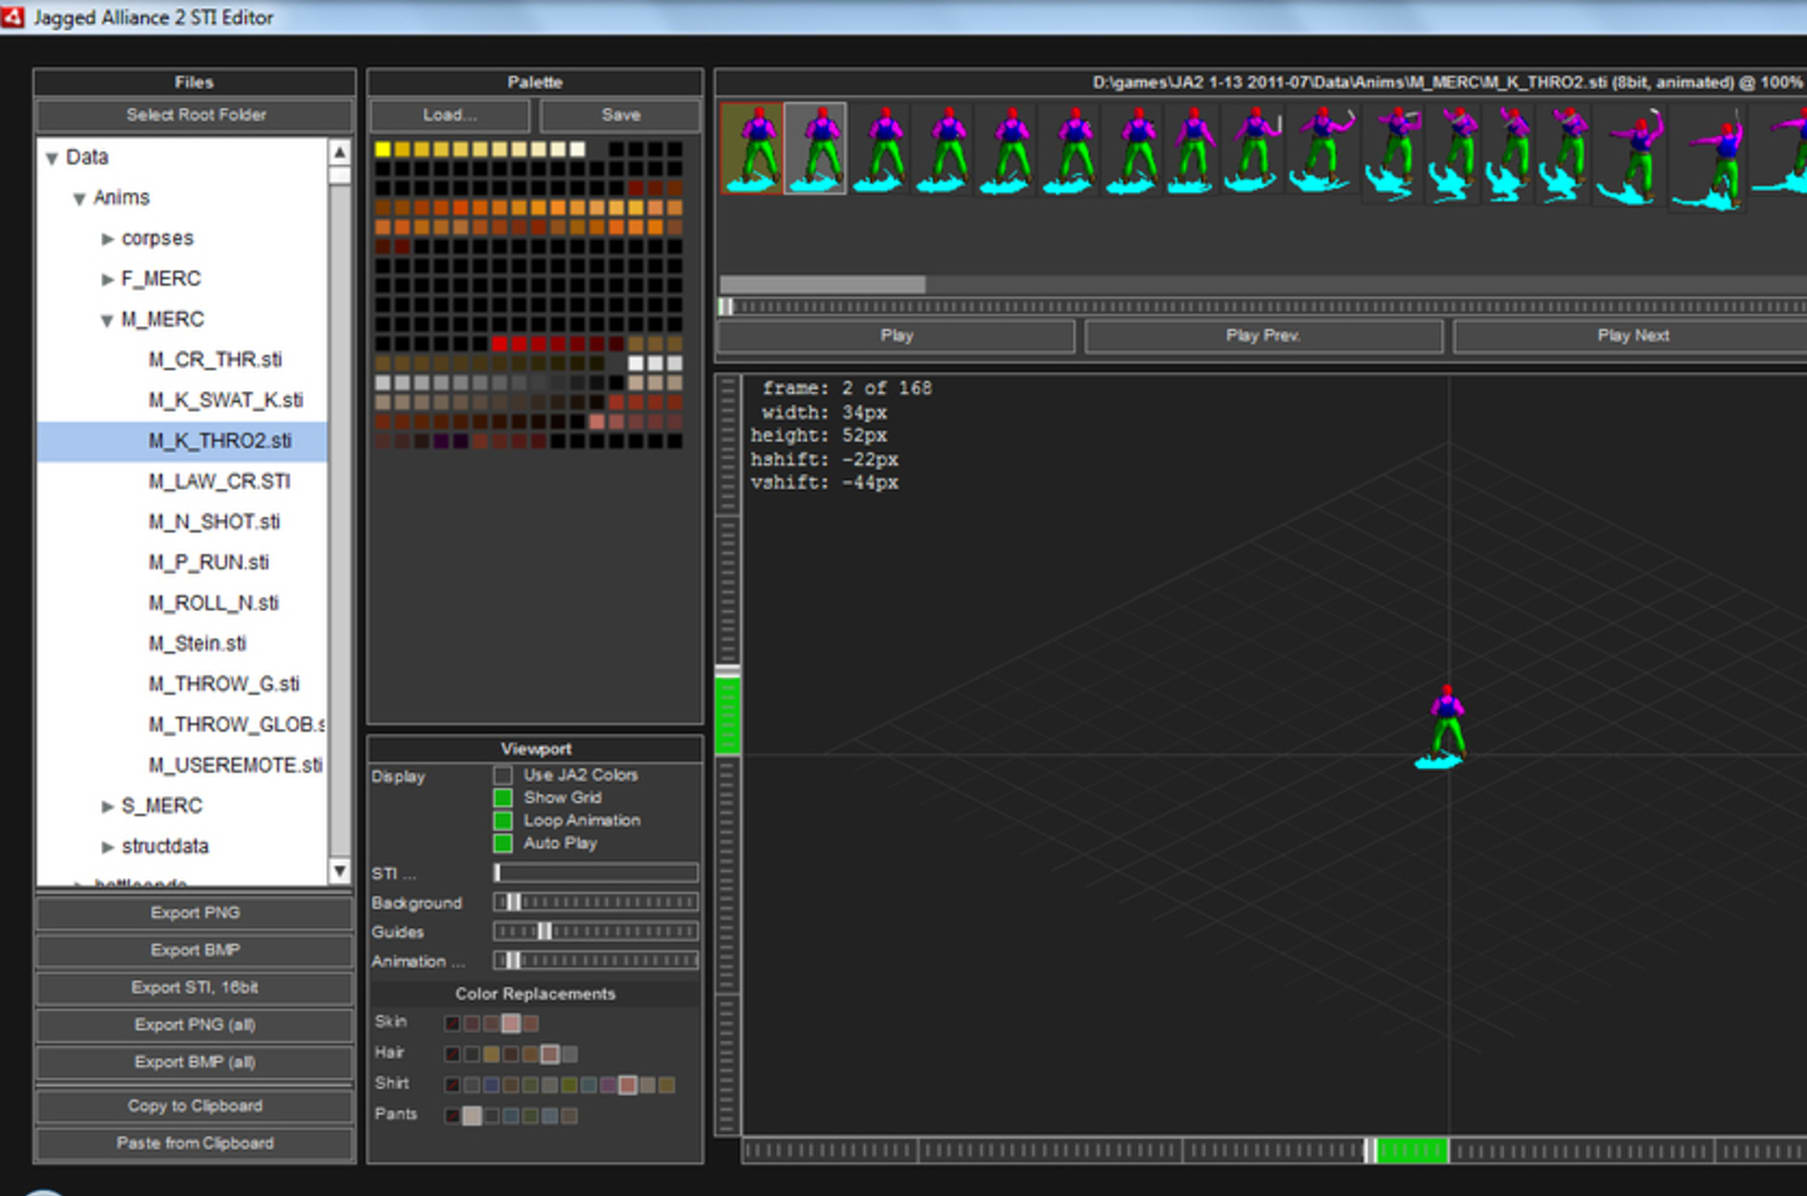Click palette Save button
This screenshot has height=1196, width=1807.
click(620, 115)
